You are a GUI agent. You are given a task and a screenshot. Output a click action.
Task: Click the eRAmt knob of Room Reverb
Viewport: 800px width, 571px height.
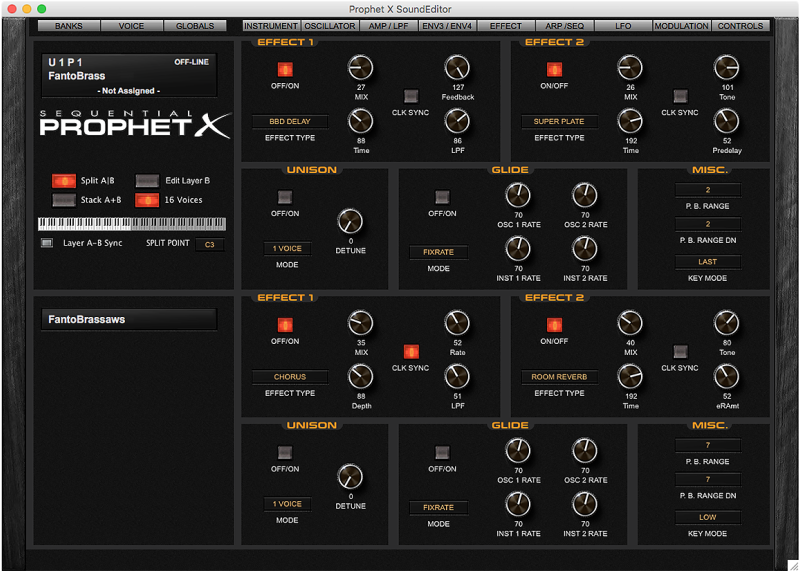(726, 376)
